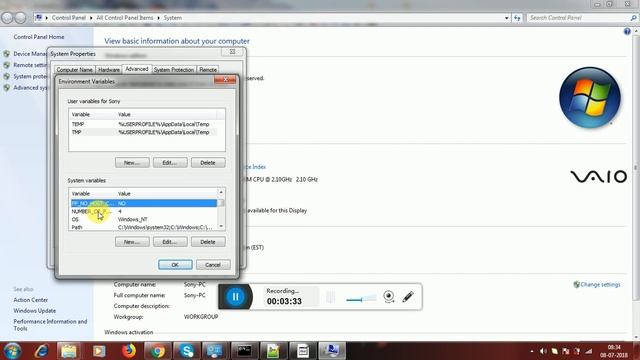
Task: Select the OS system variable row
Action: 144,219
